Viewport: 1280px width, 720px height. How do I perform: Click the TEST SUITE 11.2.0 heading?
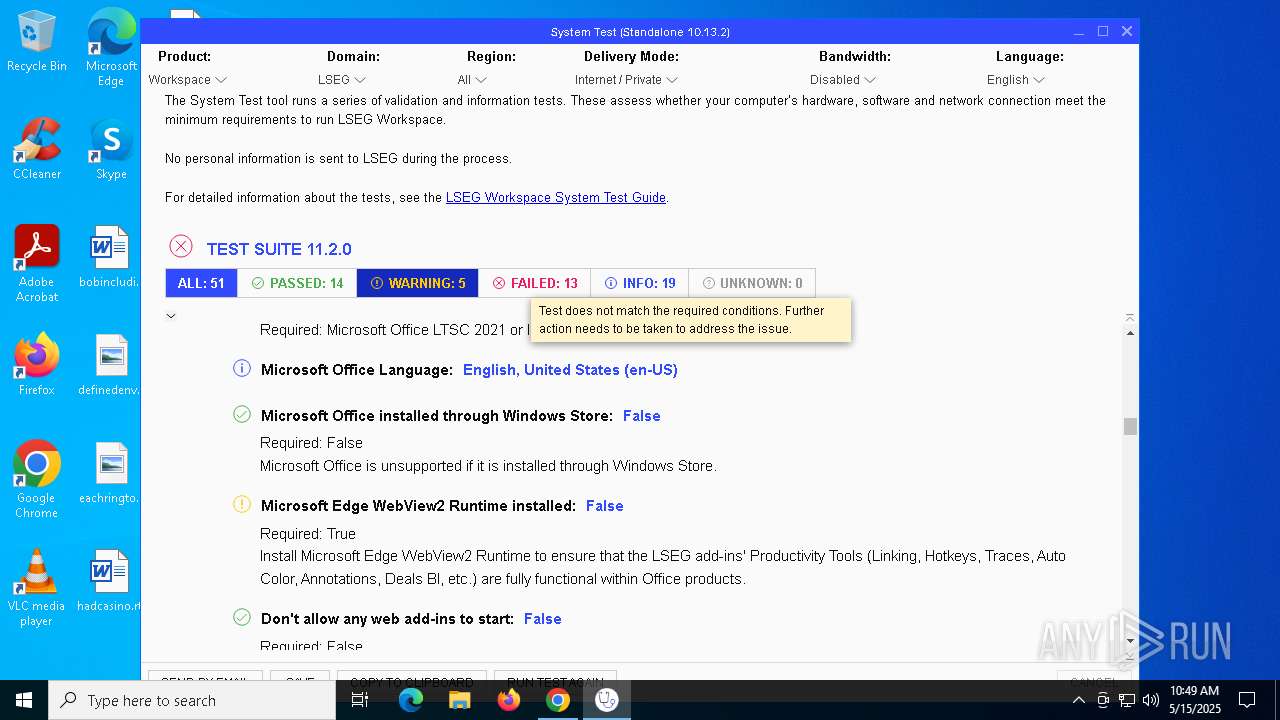tap(279, 249)
